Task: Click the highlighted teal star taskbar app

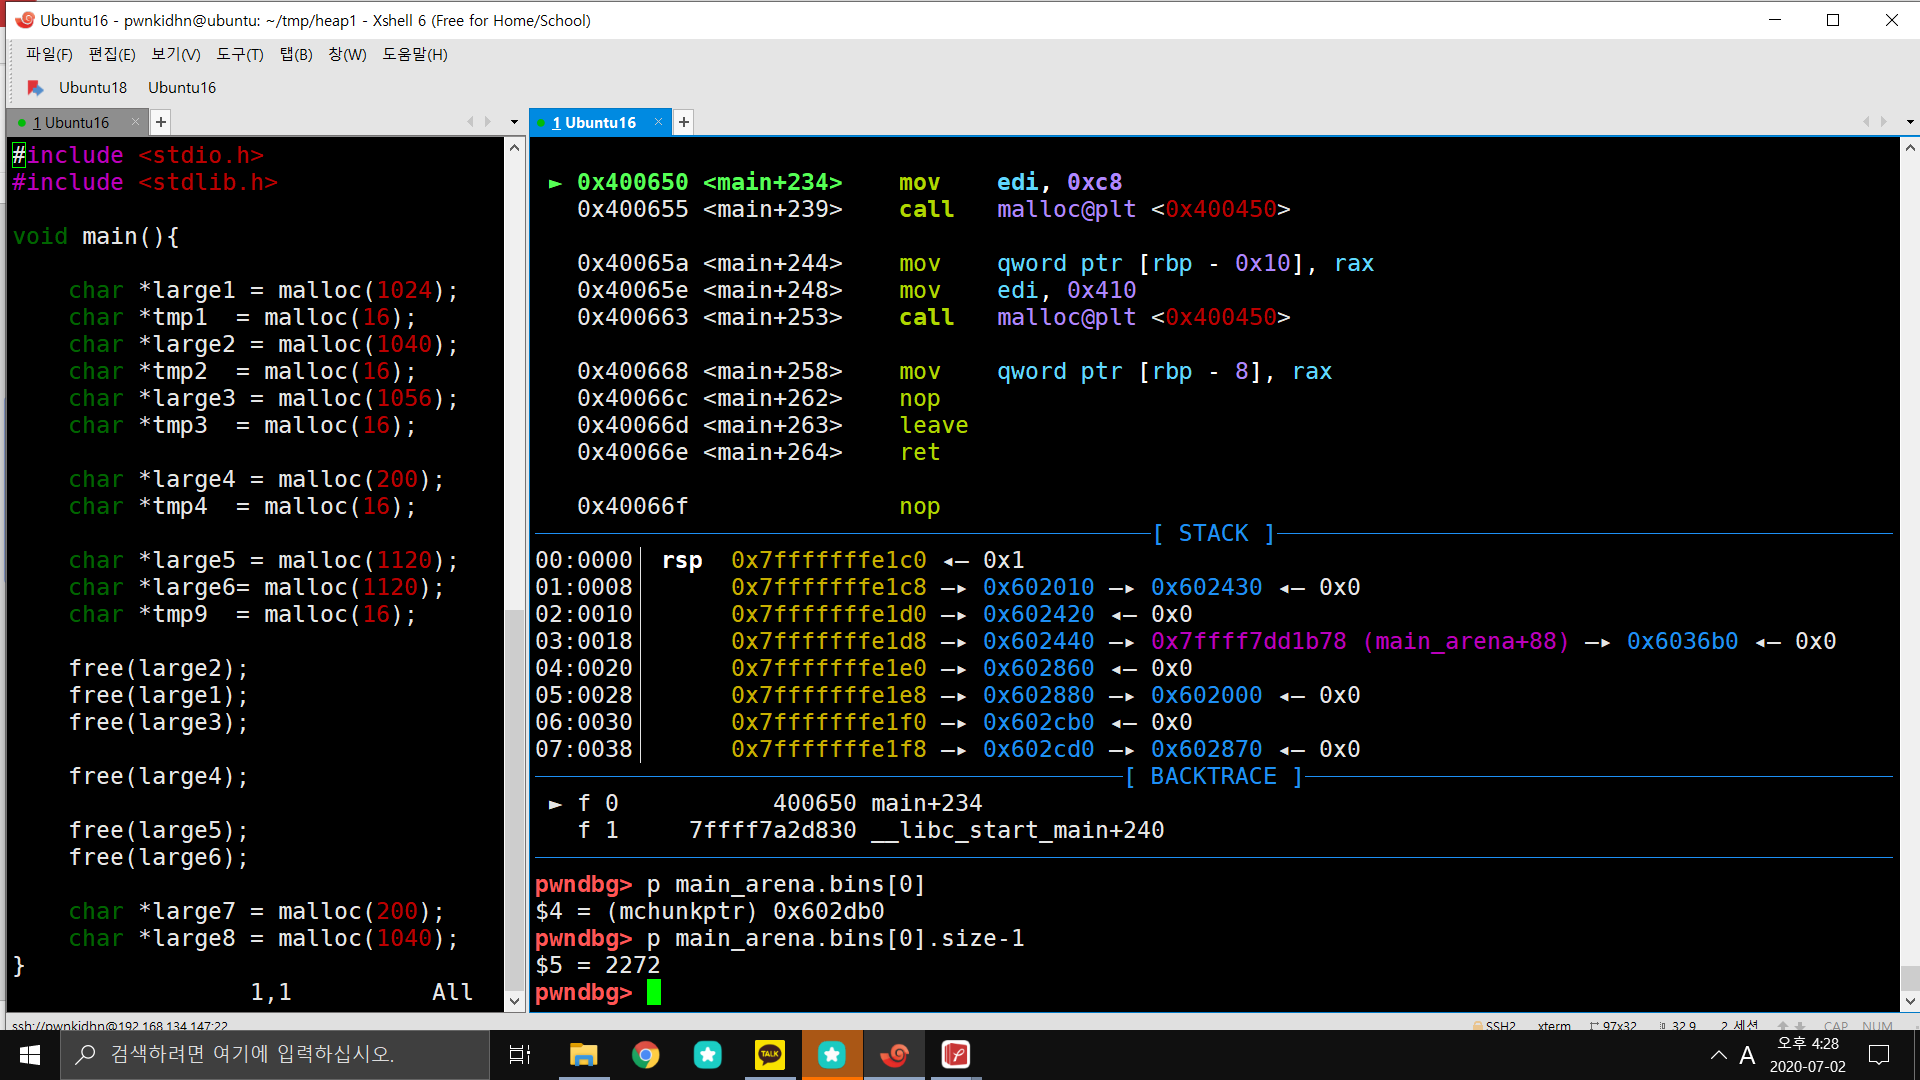Action: click(x=831, y=1054)
